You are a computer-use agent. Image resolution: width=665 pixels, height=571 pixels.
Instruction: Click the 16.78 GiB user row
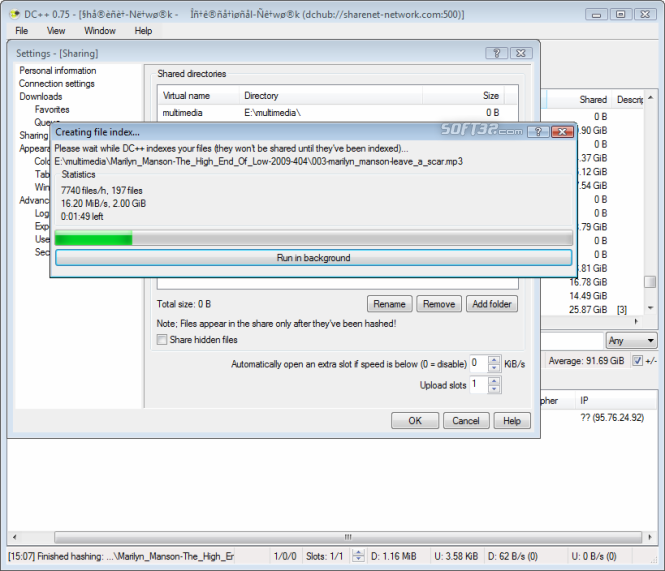[592, 282]
